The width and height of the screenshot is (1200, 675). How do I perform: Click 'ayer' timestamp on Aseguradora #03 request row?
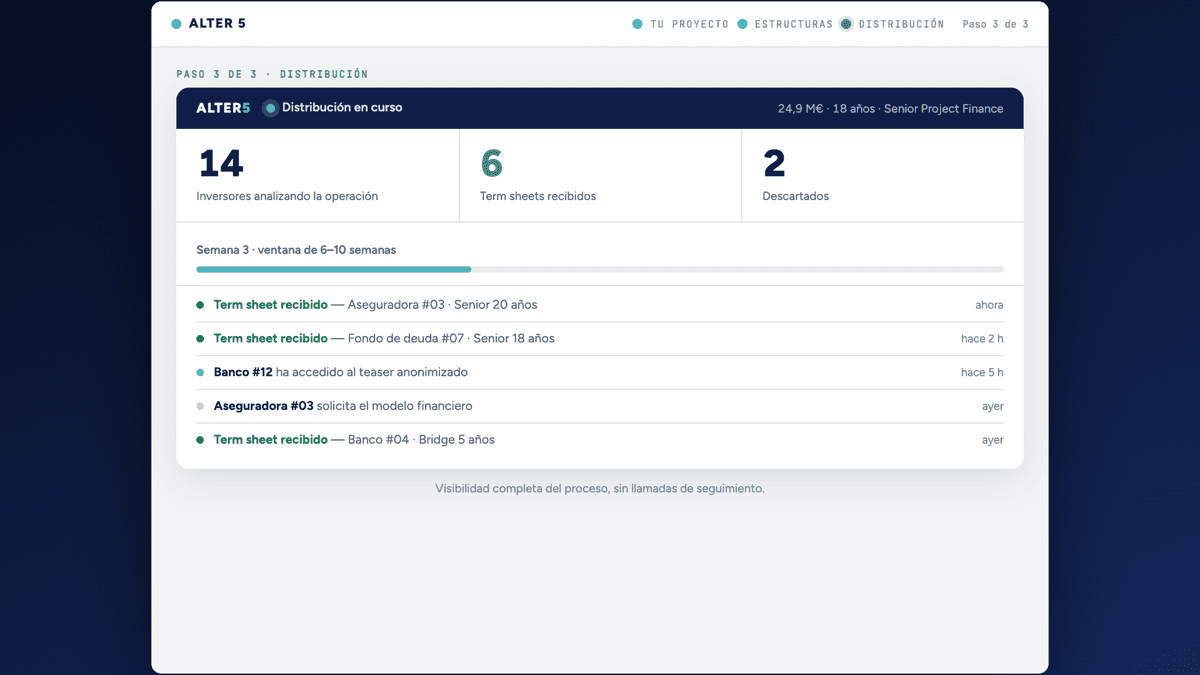point(993,407)
